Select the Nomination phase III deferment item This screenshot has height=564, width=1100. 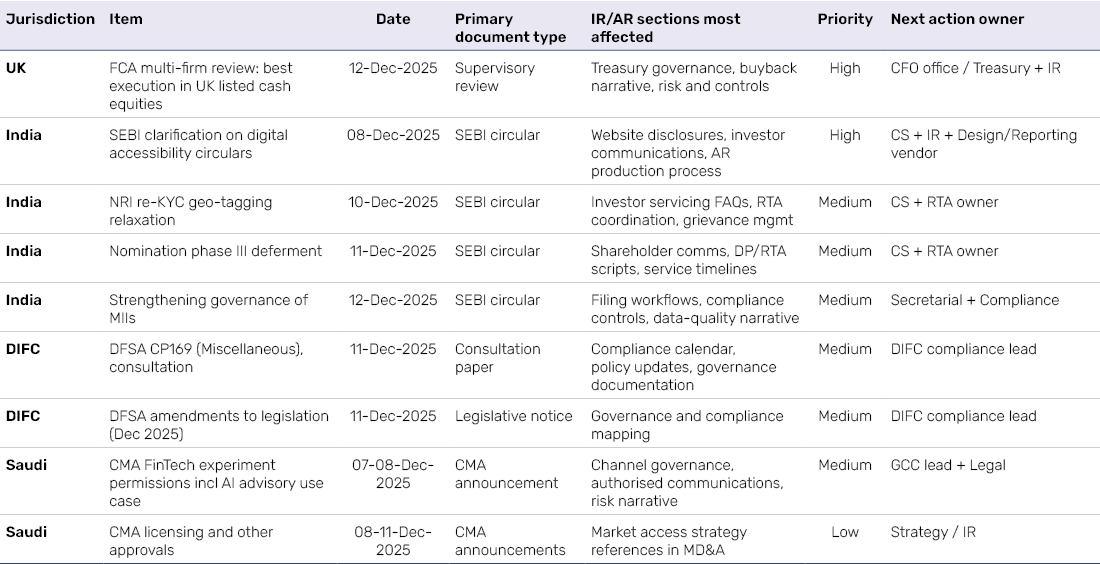[215, 251]
